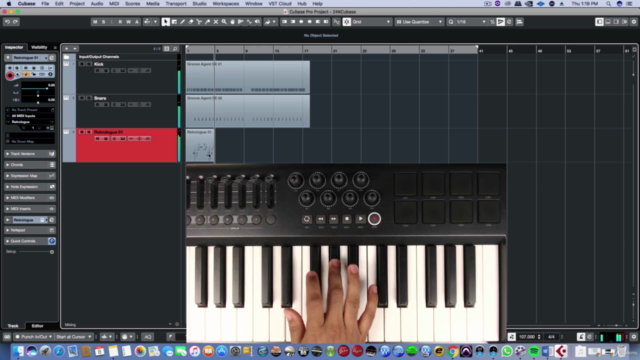Select the Track tab at bottom

pyautogui.click(x=13, y=326)
